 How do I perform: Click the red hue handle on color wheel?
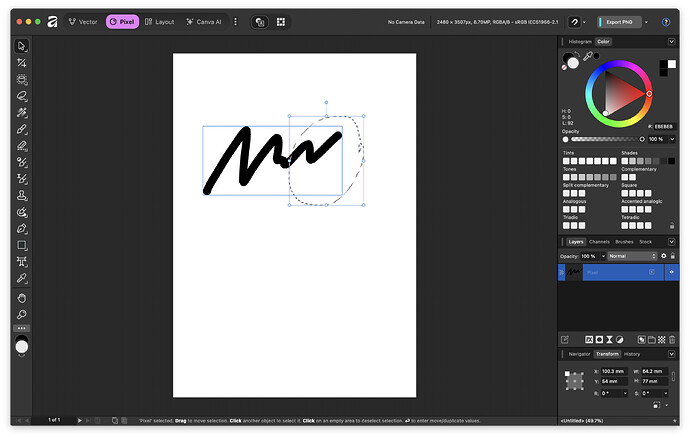(649, 94)
